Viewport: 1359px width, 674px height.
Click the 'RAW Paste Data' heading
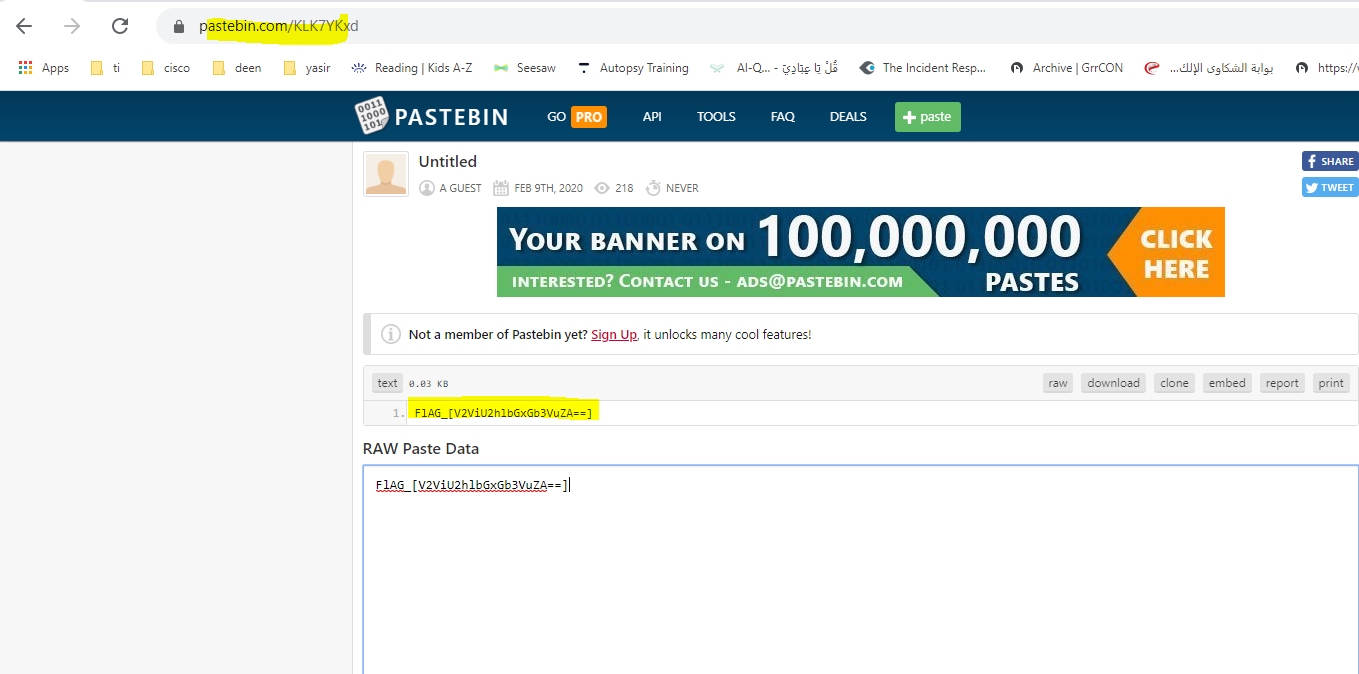coord(421,449)
